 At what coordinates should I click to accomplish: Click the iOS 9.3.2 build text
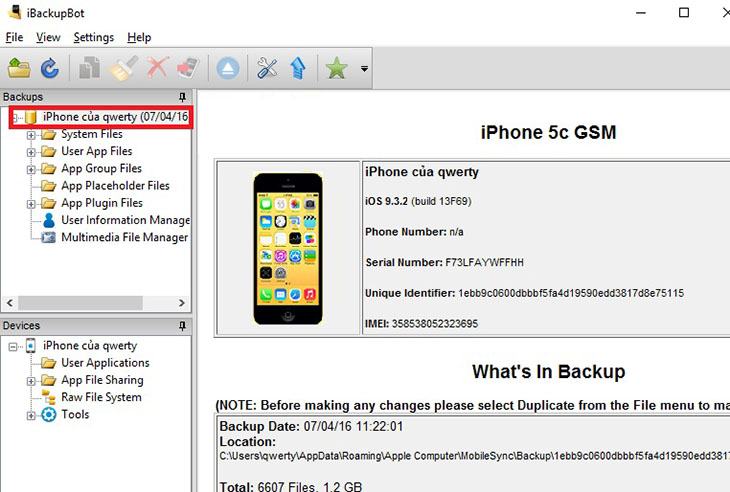tap(418, 202)
